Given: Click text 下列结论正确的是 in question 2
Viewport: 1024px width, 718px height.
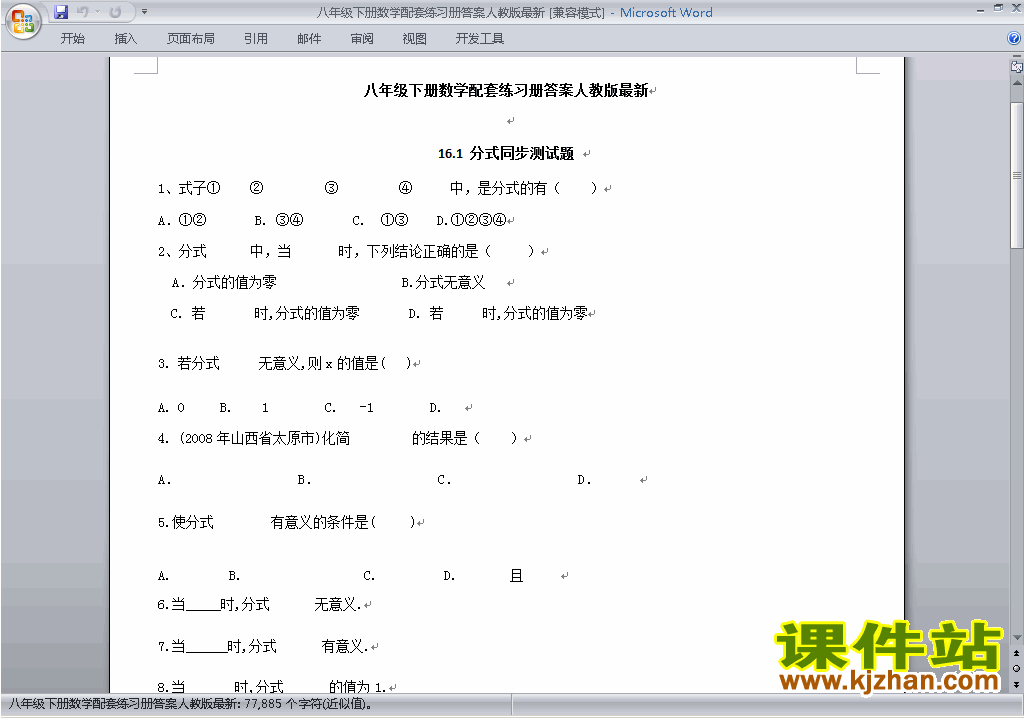Looking at the screenshot, I should click(x=423, y=252).
